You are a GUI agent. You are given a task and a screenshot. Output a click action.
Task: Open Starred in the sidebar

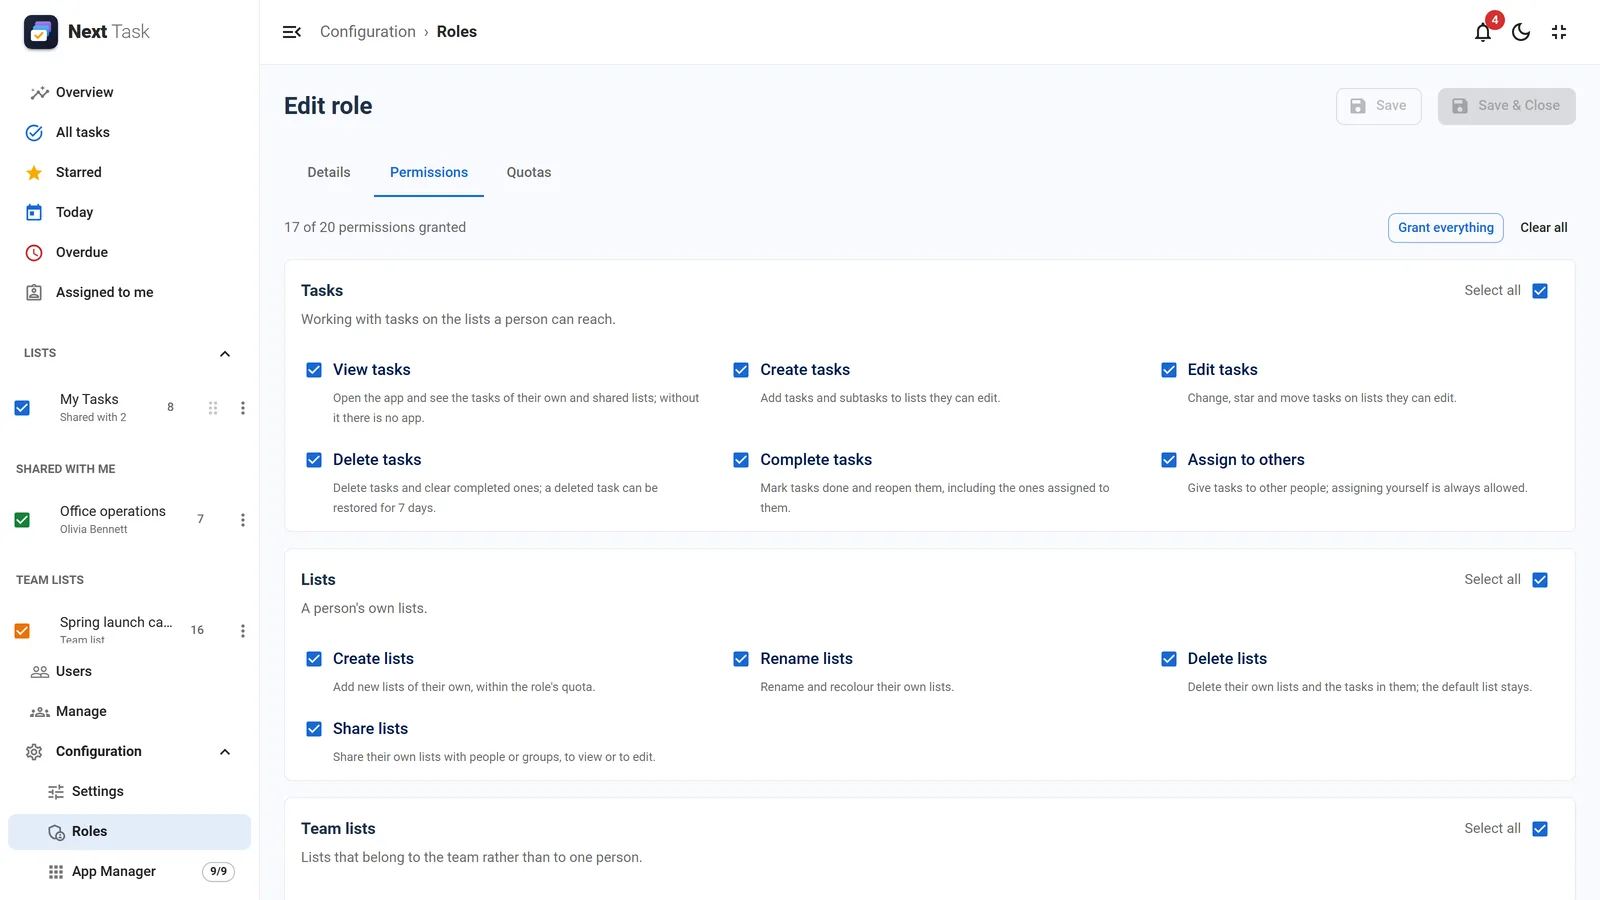(x=129, y=172)
